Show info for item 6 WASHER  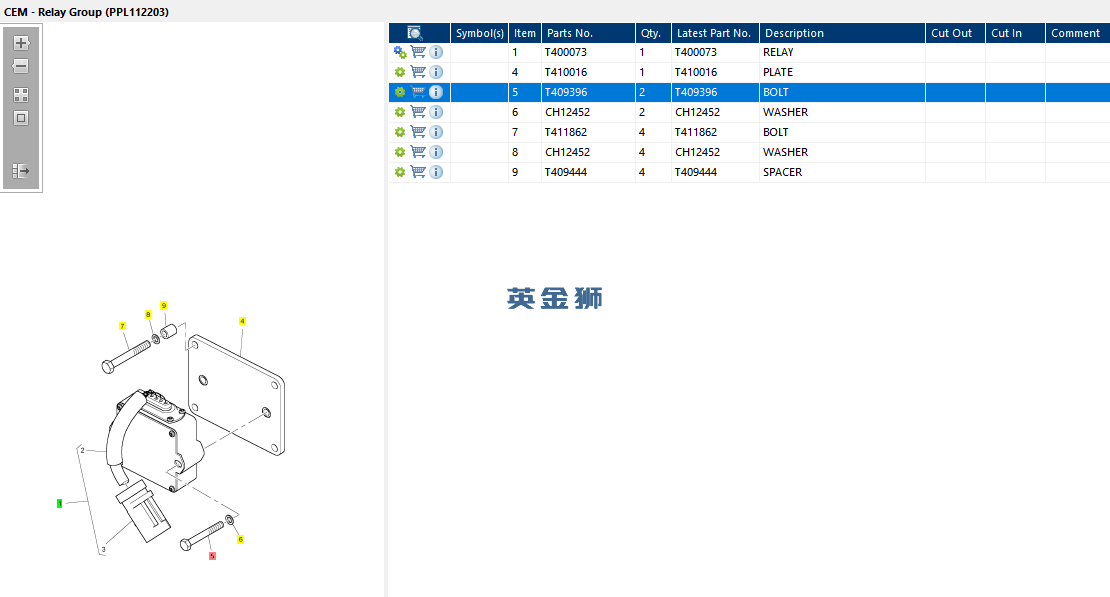[436, 112]
